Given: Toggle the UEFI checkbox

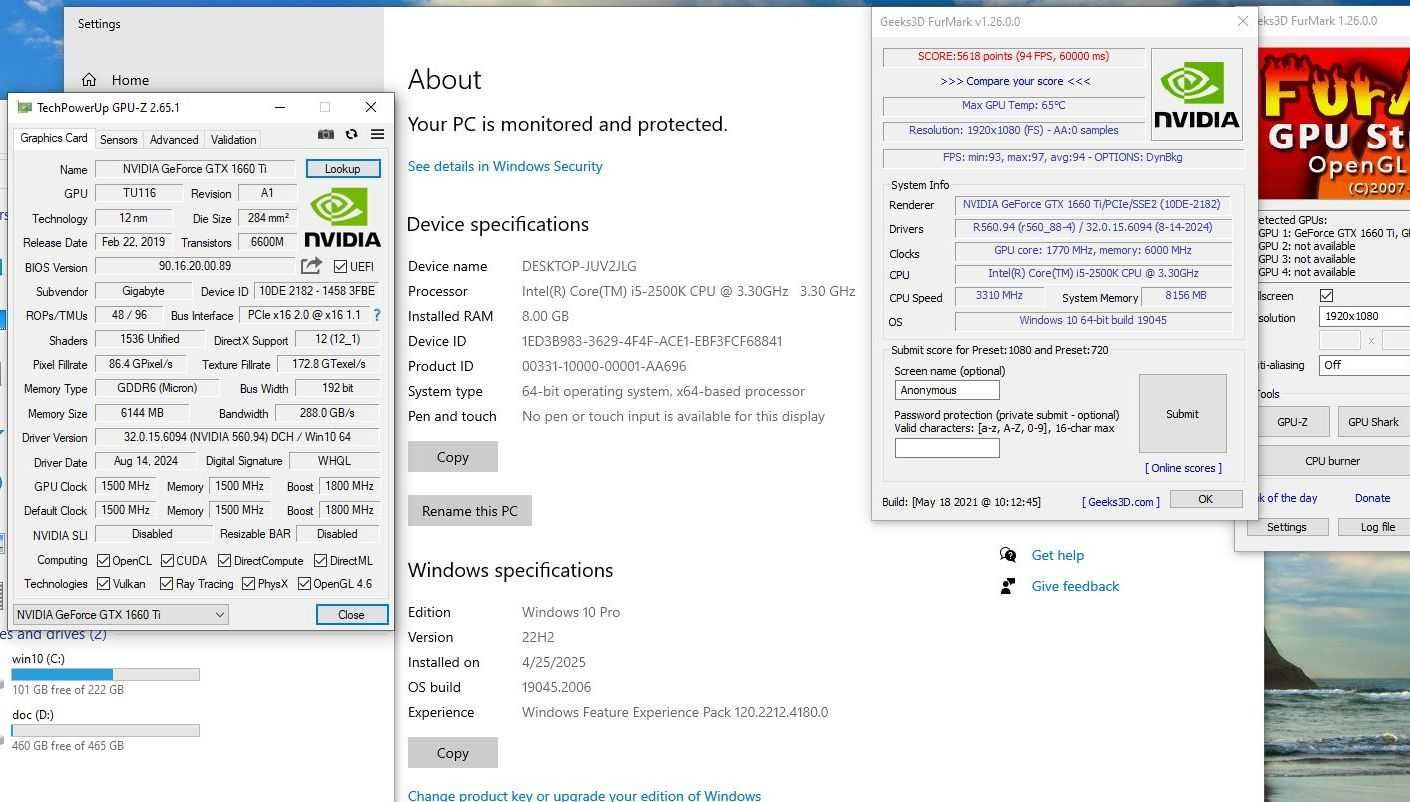Looking at the screenshot, I should pyautogui.click(x=340, y=267).
